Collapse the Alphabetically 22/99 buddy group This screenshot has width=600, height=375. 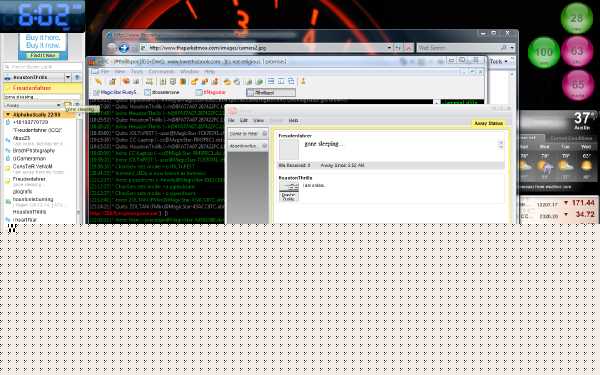pyautogui.click(x=8, y=115)
